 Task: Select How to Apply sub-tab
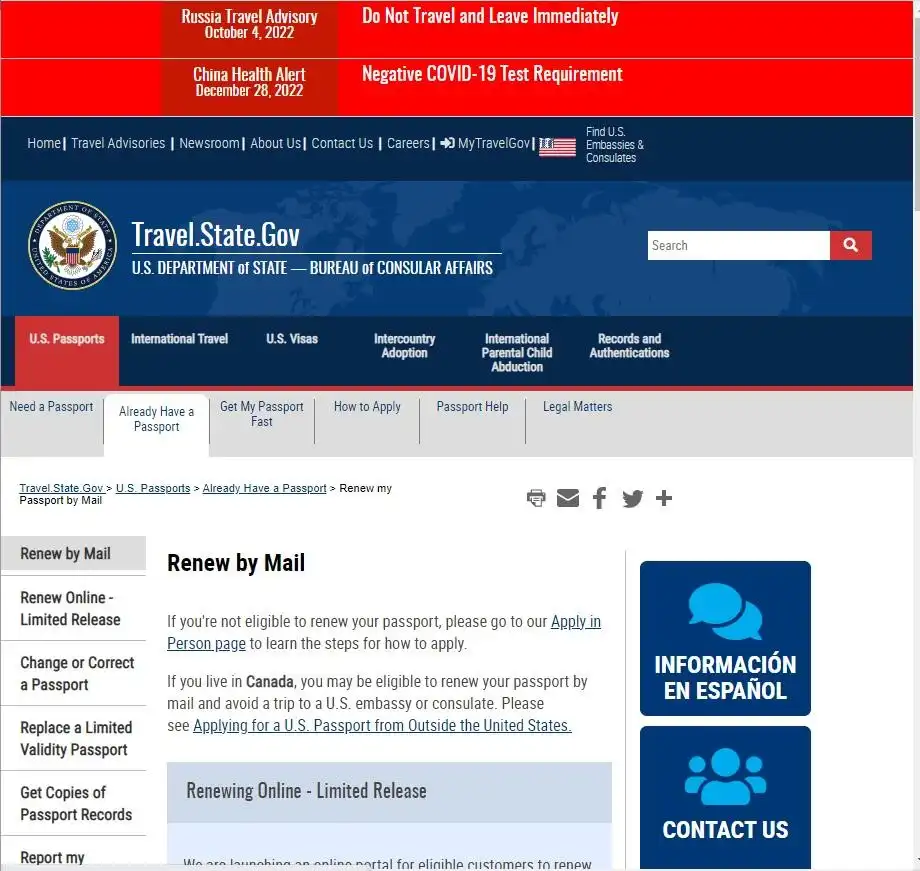click(x=367, y=407)
